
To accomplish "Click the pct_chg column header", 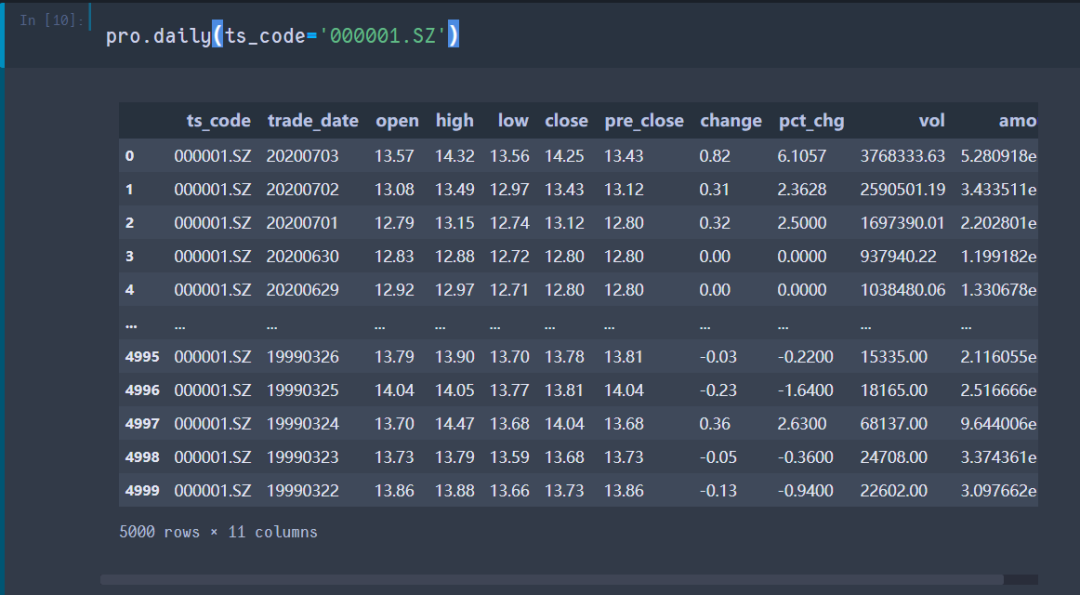I will pyautogui.click(x=811, y=121).
